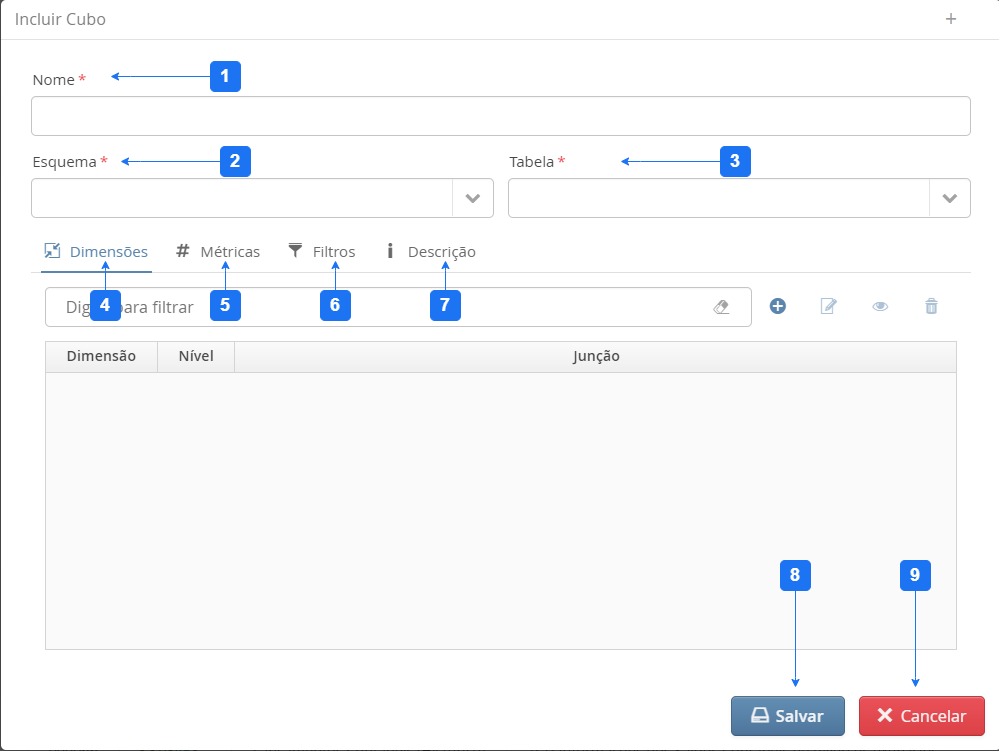Toggle the view eye icon
Image resolution: width=1000 pixels, height=752 pixels.
point(880,307)
